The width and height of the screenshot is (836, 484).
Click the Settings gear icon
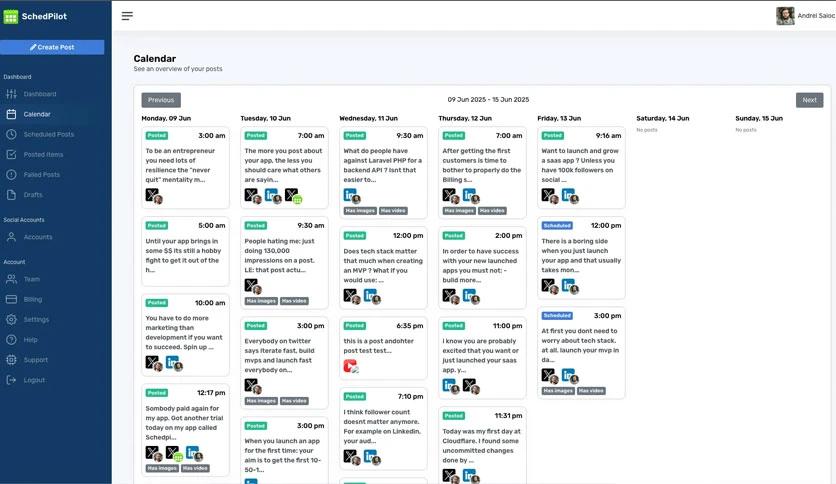[11, 320]
